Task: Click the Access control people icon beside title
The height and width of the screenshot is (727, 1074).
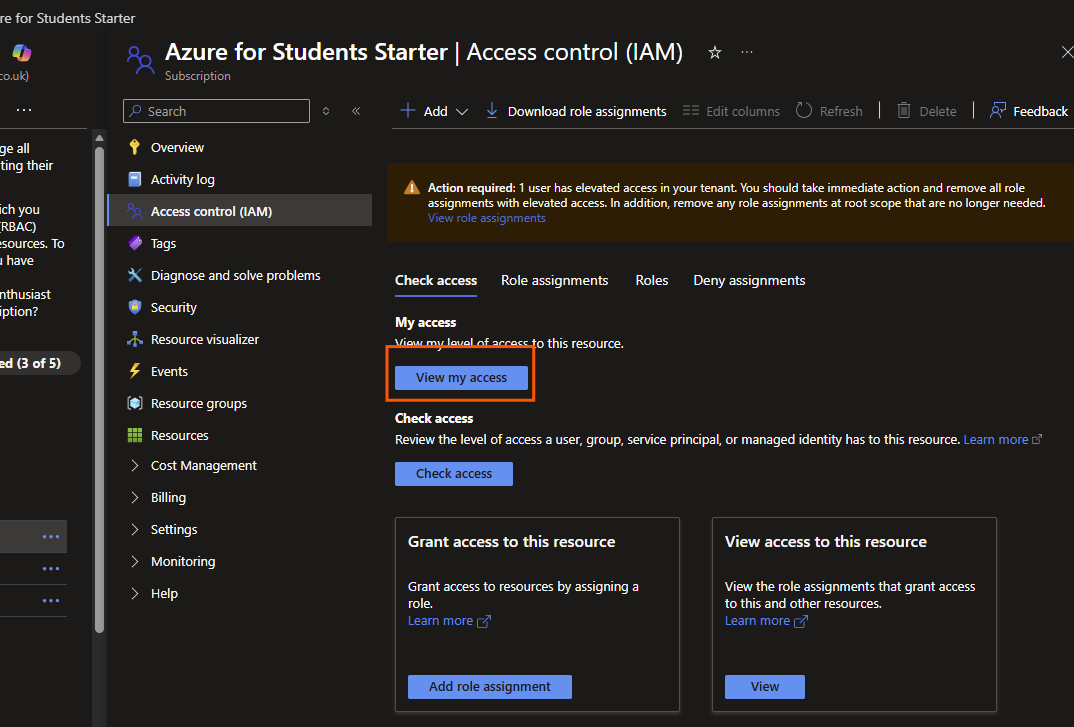Action: tap(140, 60)
